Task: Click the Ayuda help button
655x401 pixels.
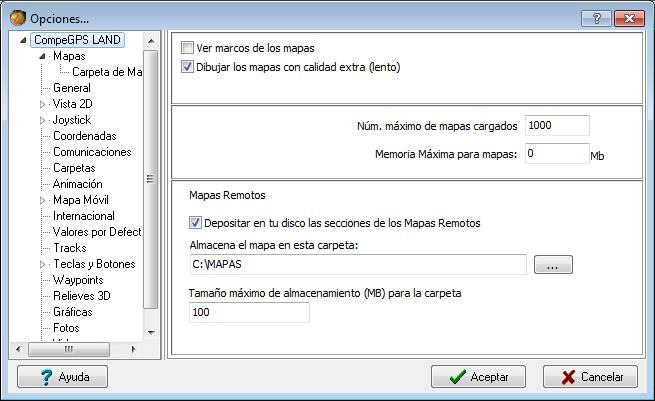Action: (62, 377)
